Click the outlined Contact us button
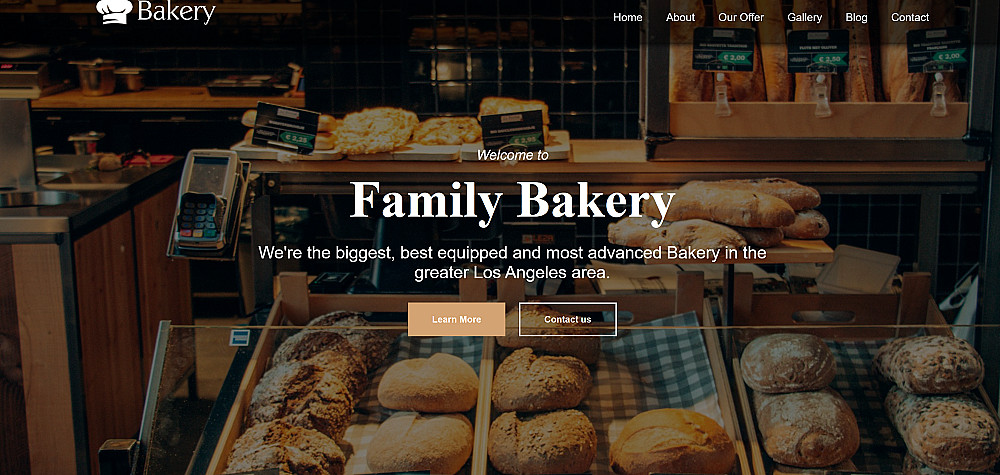1000x475 pixels. pyautogui.click(x=568, y=319)
